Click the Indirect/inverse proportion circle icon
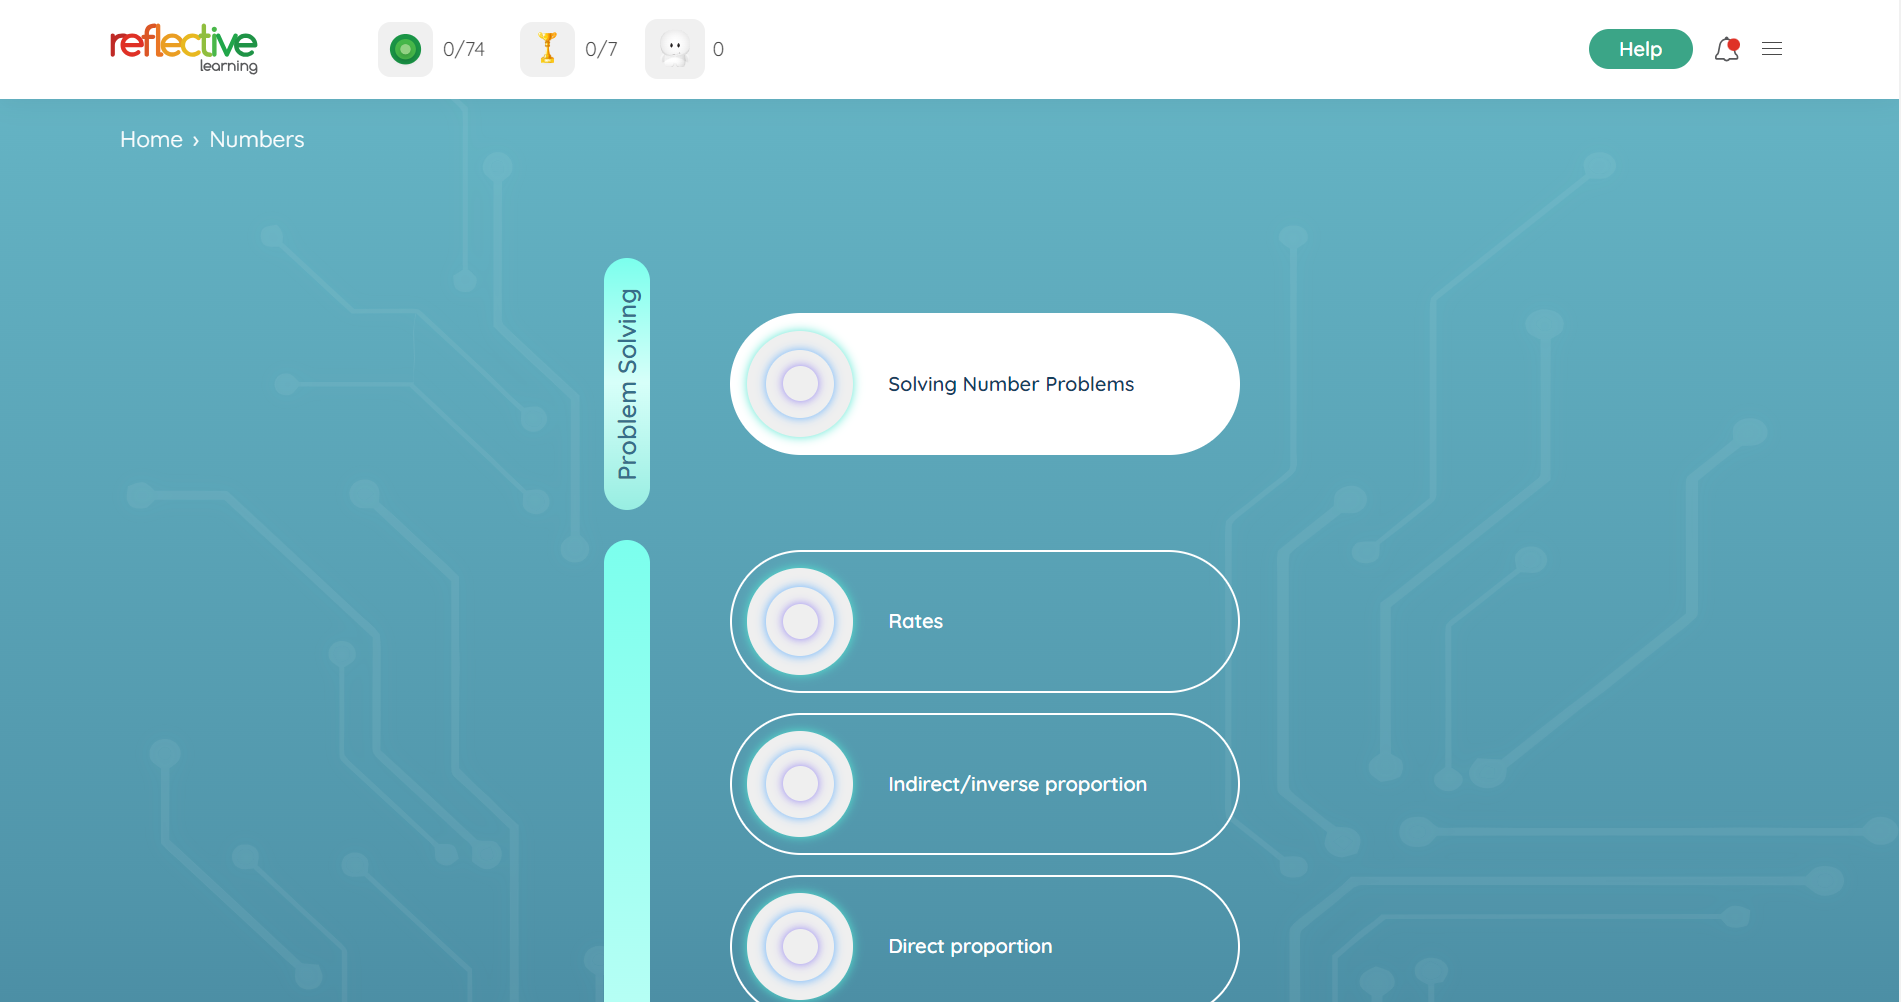 800,784
